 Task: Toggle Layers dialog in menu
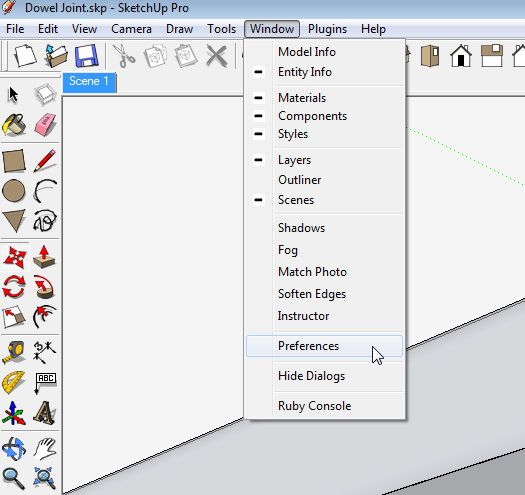(x=325, y=160)
